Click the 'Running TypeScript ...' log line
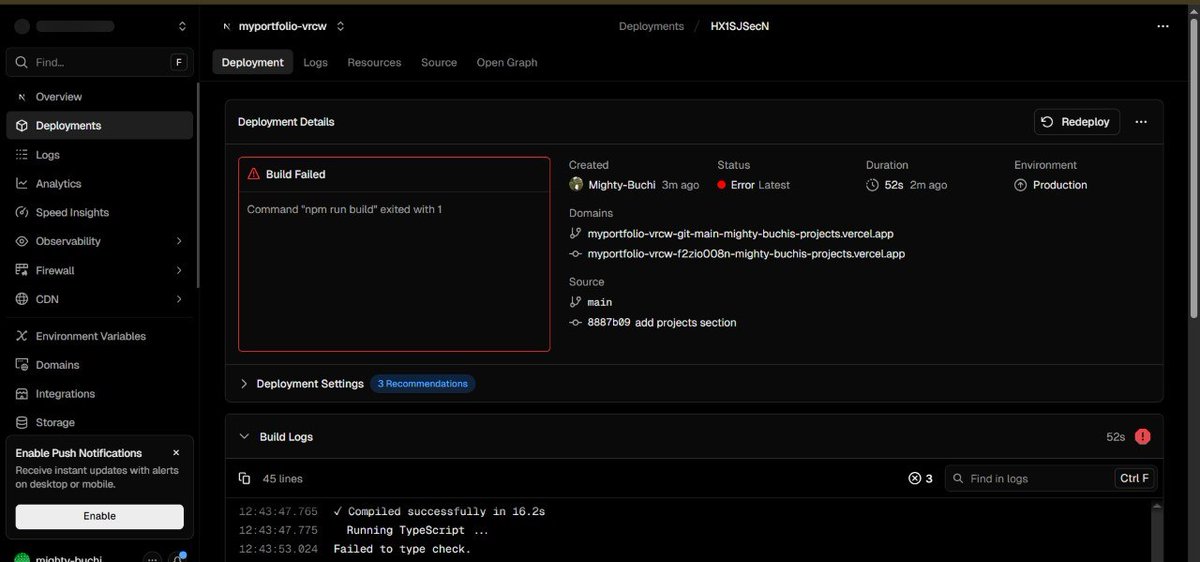1200x562 pixels. (x=417, y=530)
